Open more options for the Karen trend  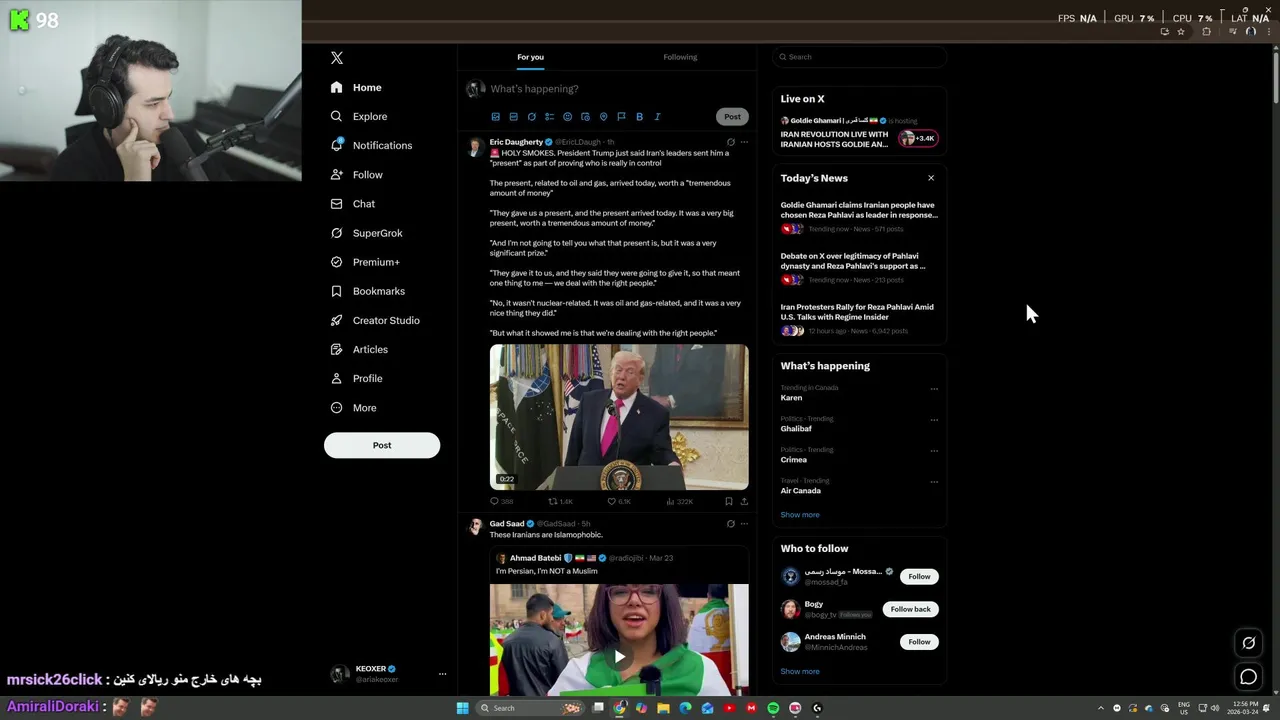[x=934, y=389]
